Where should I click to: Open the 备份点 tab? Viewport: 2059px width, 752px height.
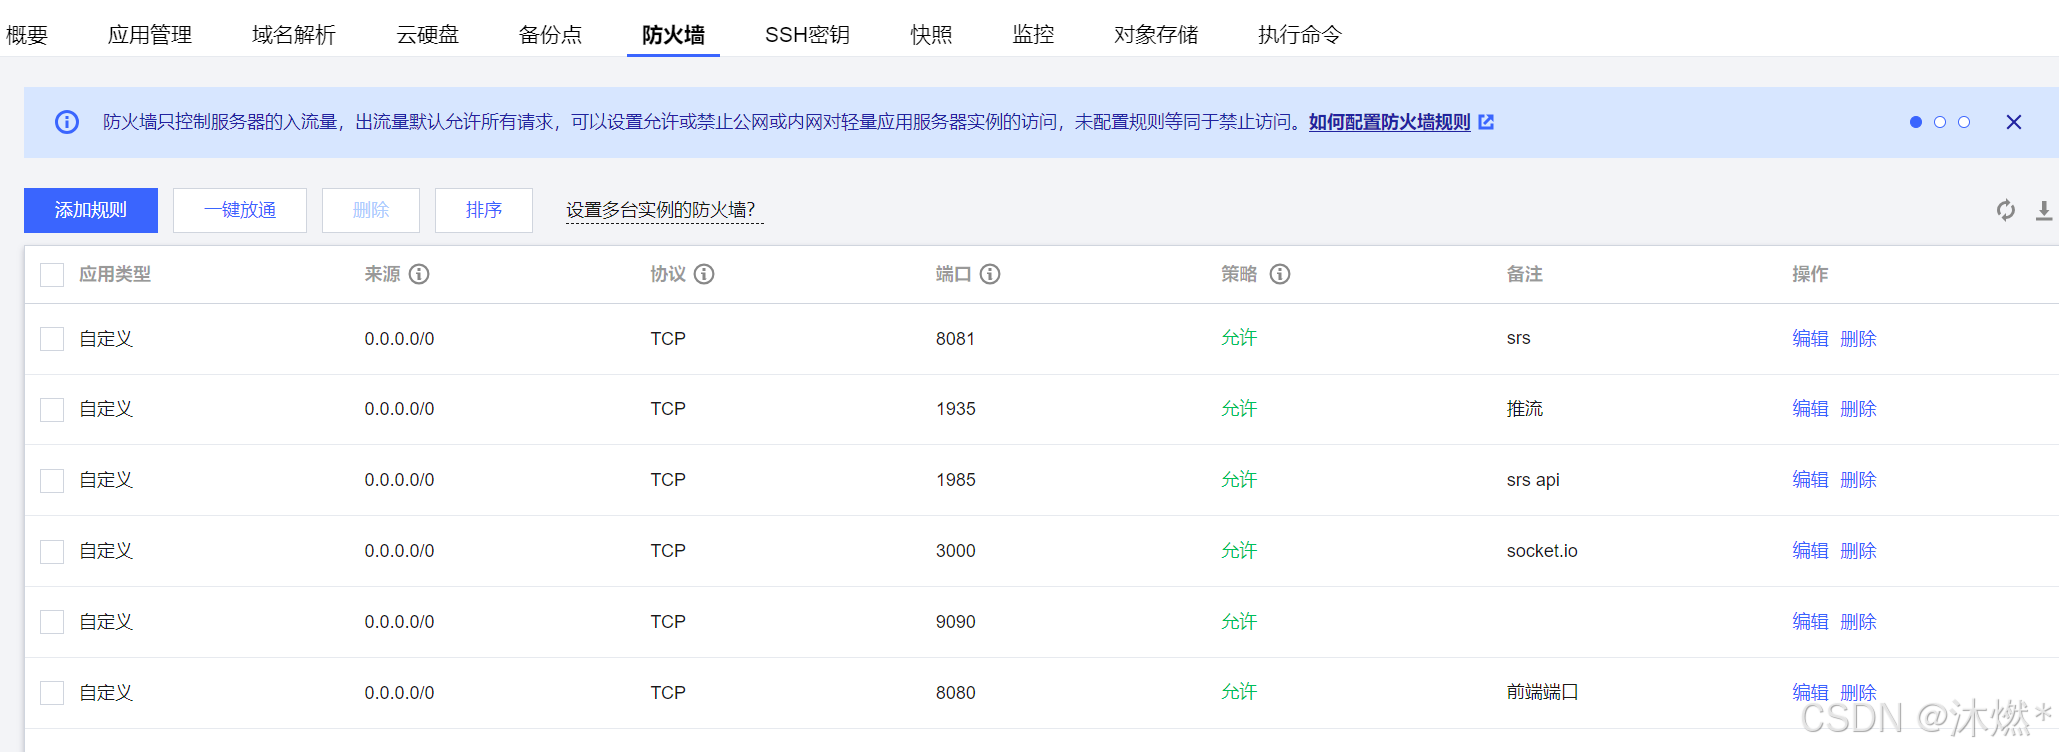(550, 35)
